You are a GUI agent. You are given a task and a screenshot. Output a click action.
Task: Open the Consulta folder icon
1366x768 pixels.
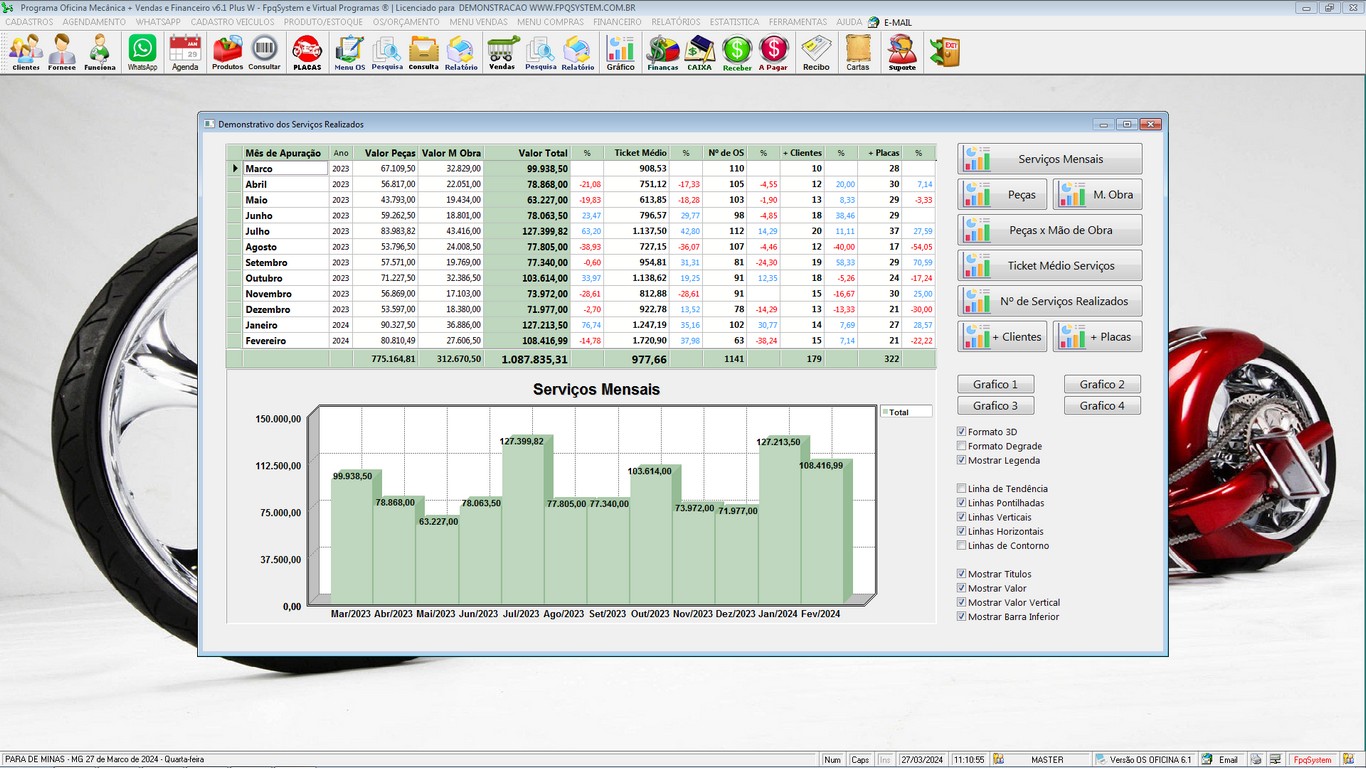(424, 52)
